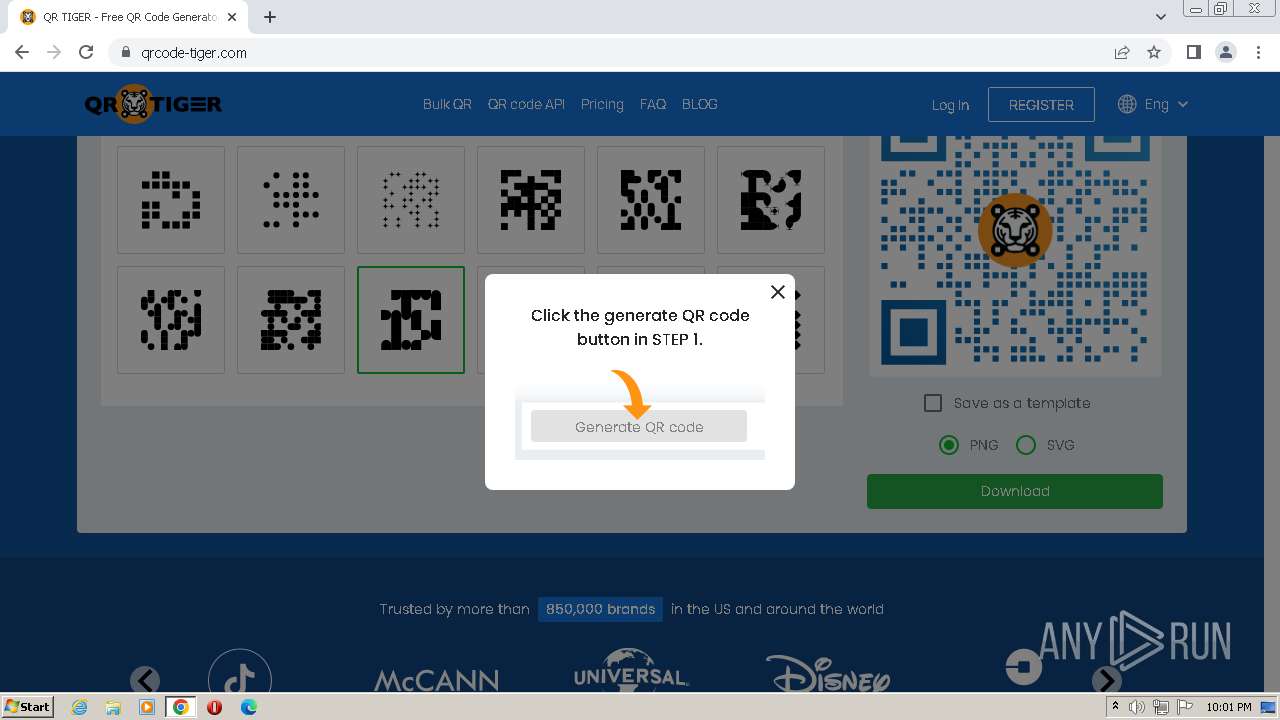
Task: Select the second pattern in the second row
Action: pos(291,320)
